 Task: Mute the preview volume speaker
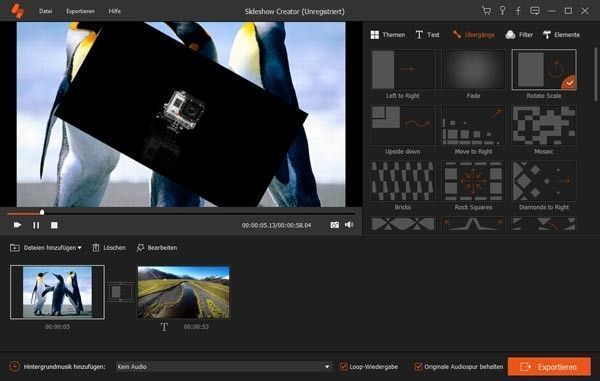(349, 225)
